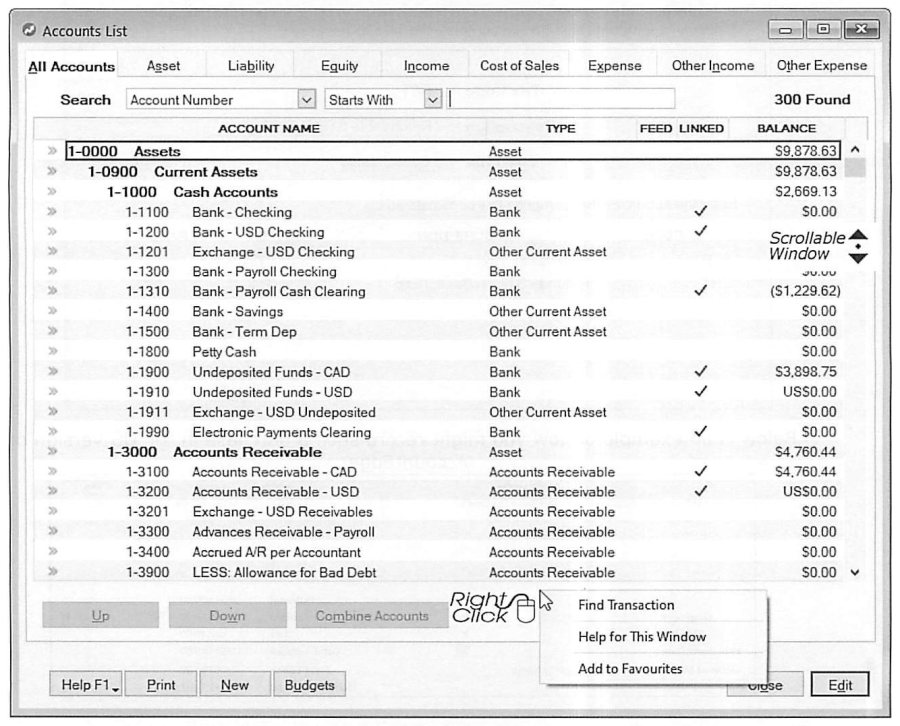Open detail arrow for Electronic Payments Clearing
This screenshot has height=726, width=900.
(x=52, y=431)
